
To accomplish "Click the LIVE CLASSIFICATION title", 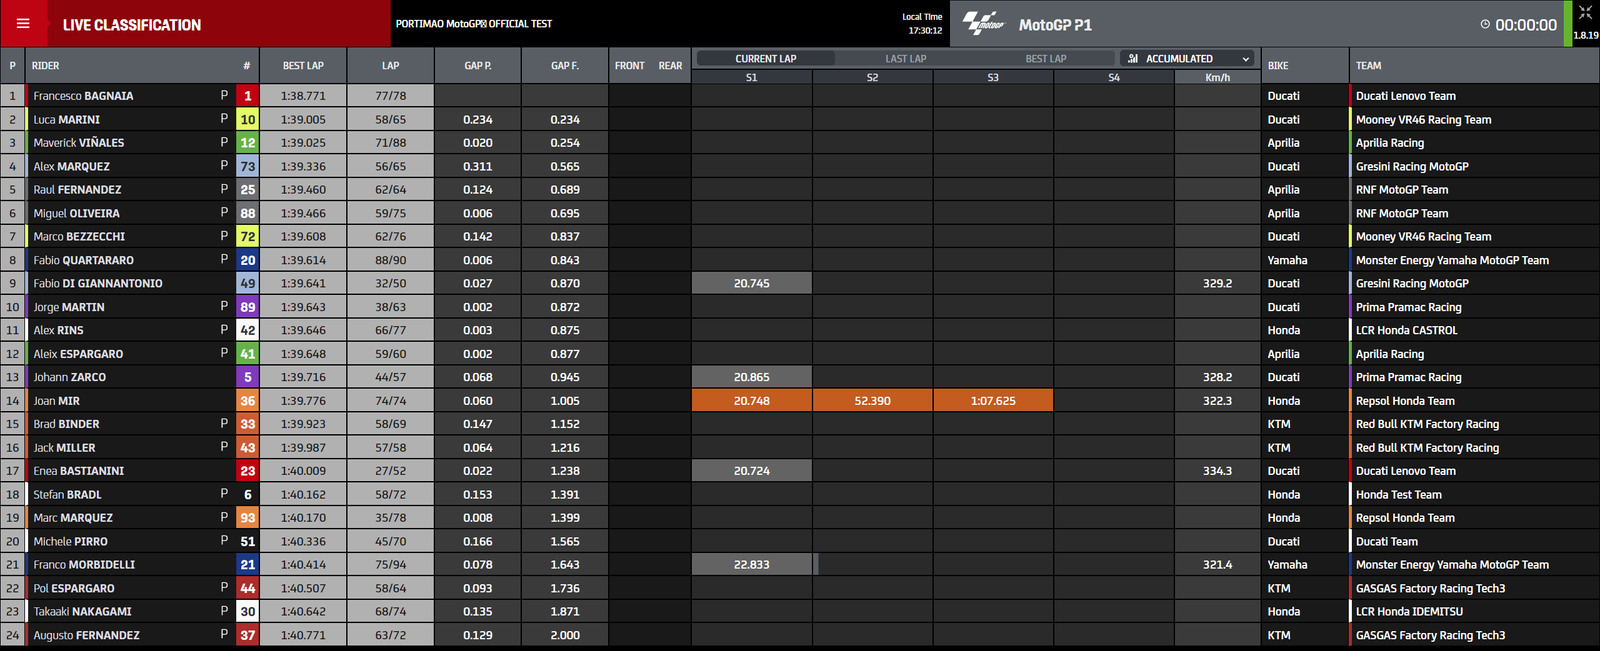I will 132,25.
